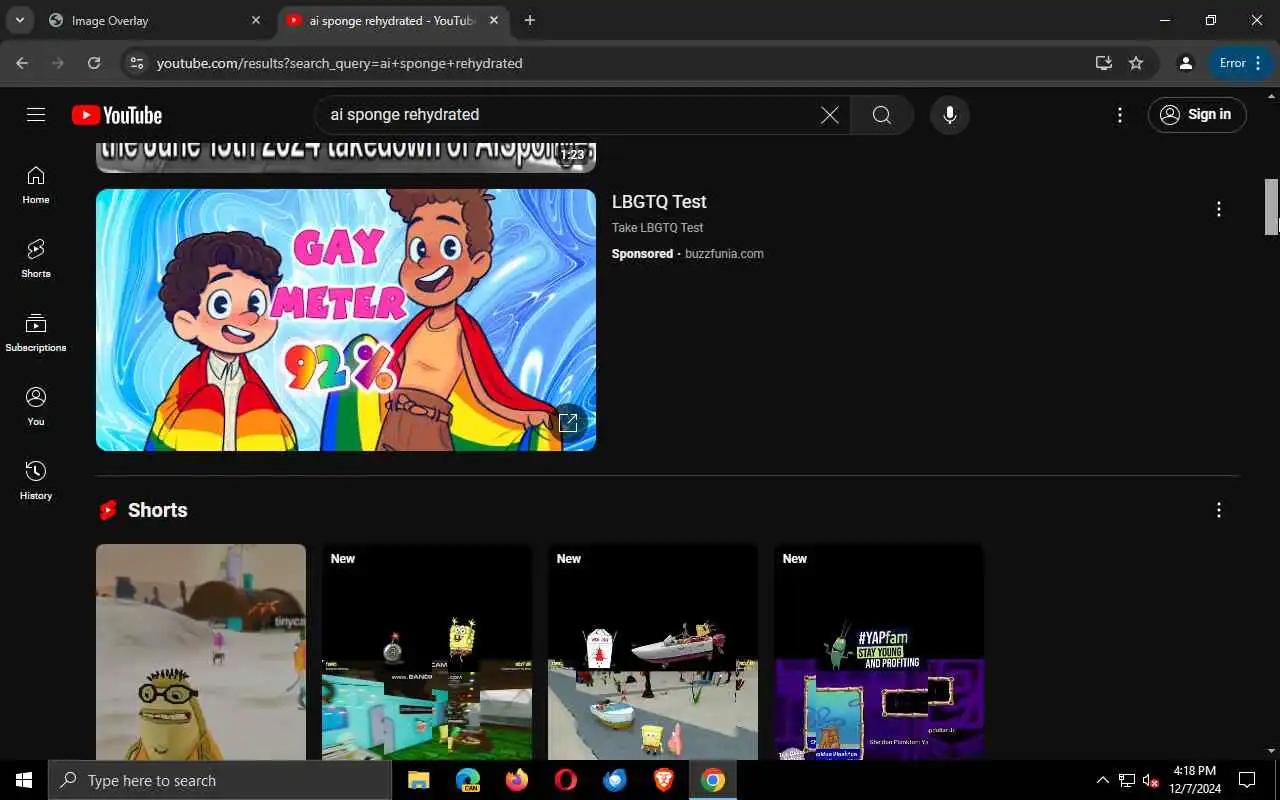Viewport: 1280px width, 800px height.
Task: Open You in sidebar
Action: pos(36,407)
